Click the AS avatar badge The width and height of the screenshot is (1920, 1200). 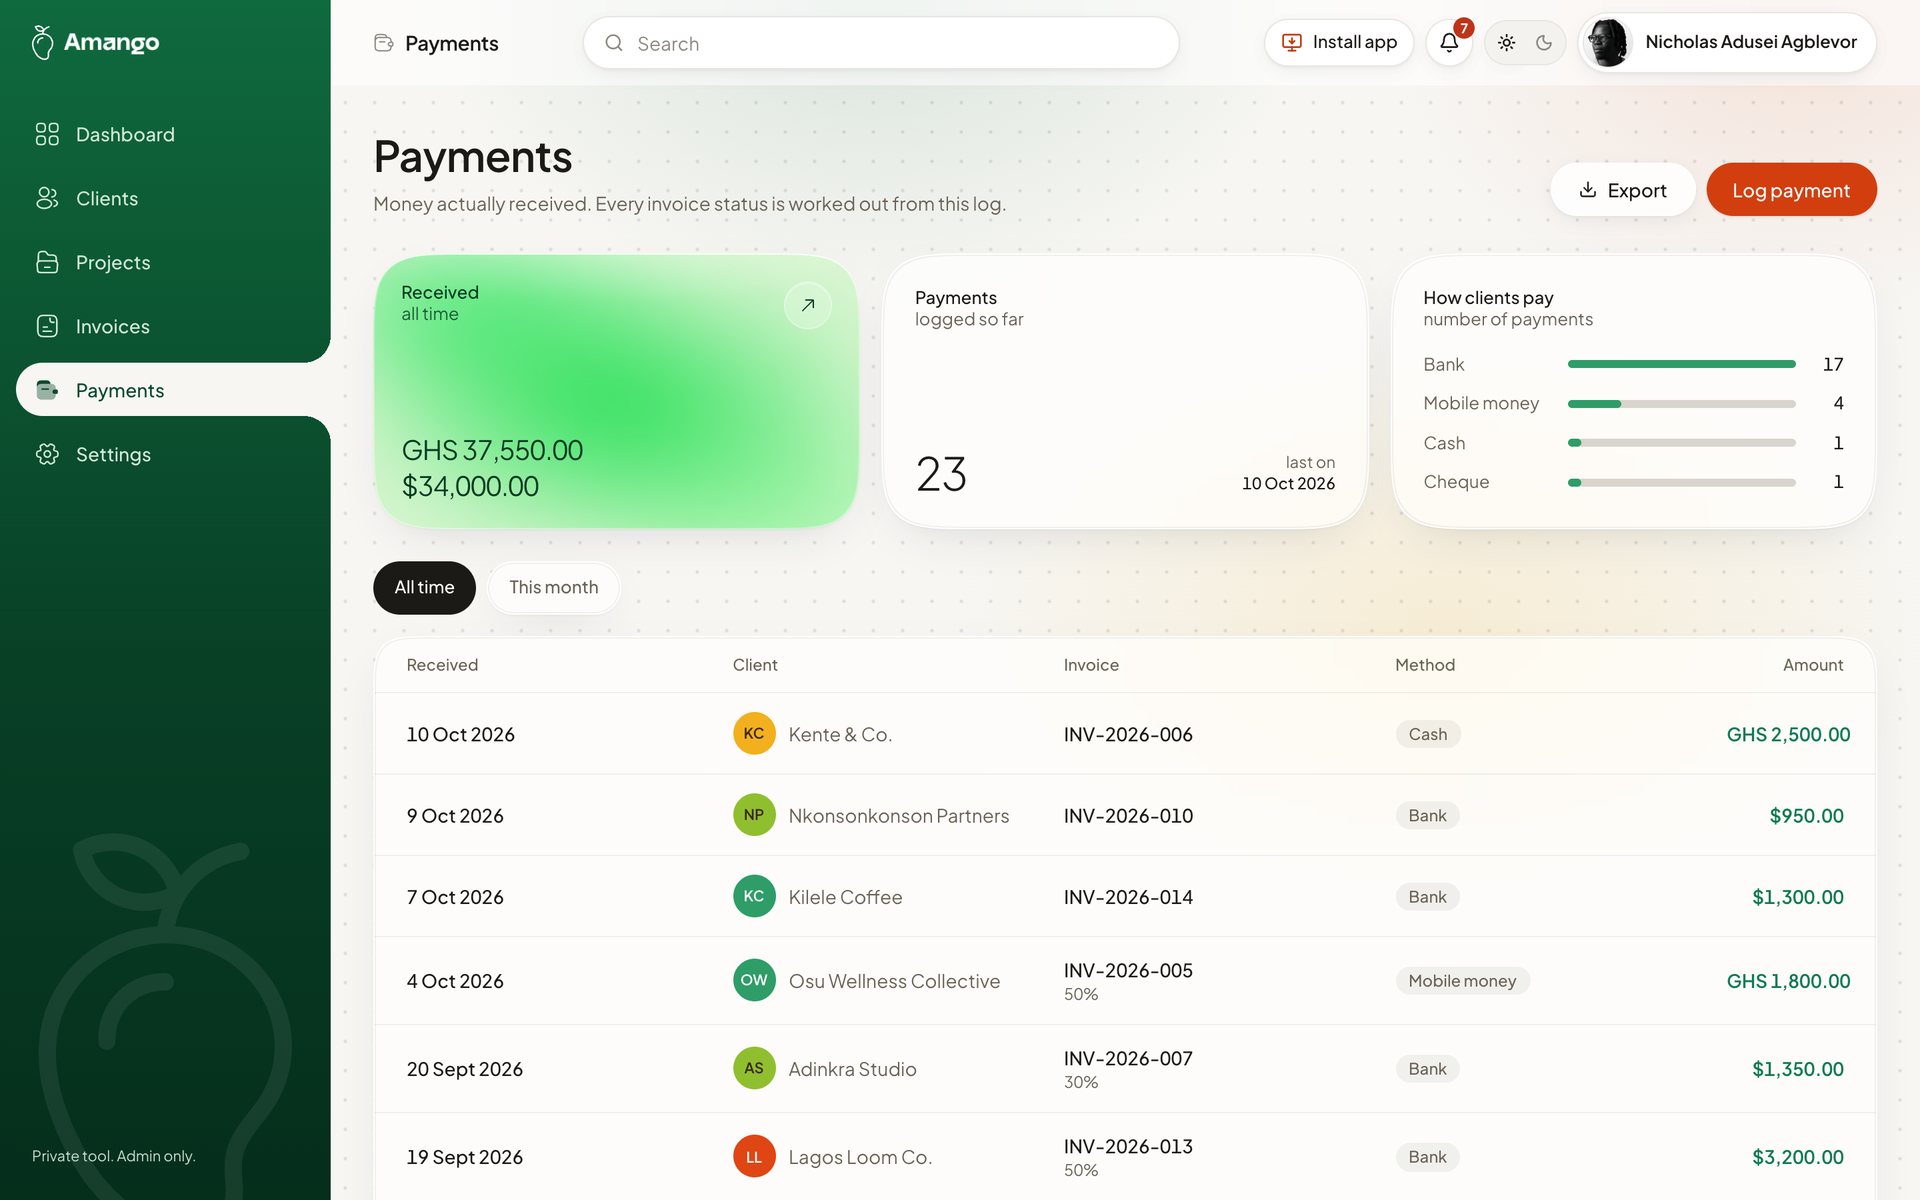point(754,1068)
